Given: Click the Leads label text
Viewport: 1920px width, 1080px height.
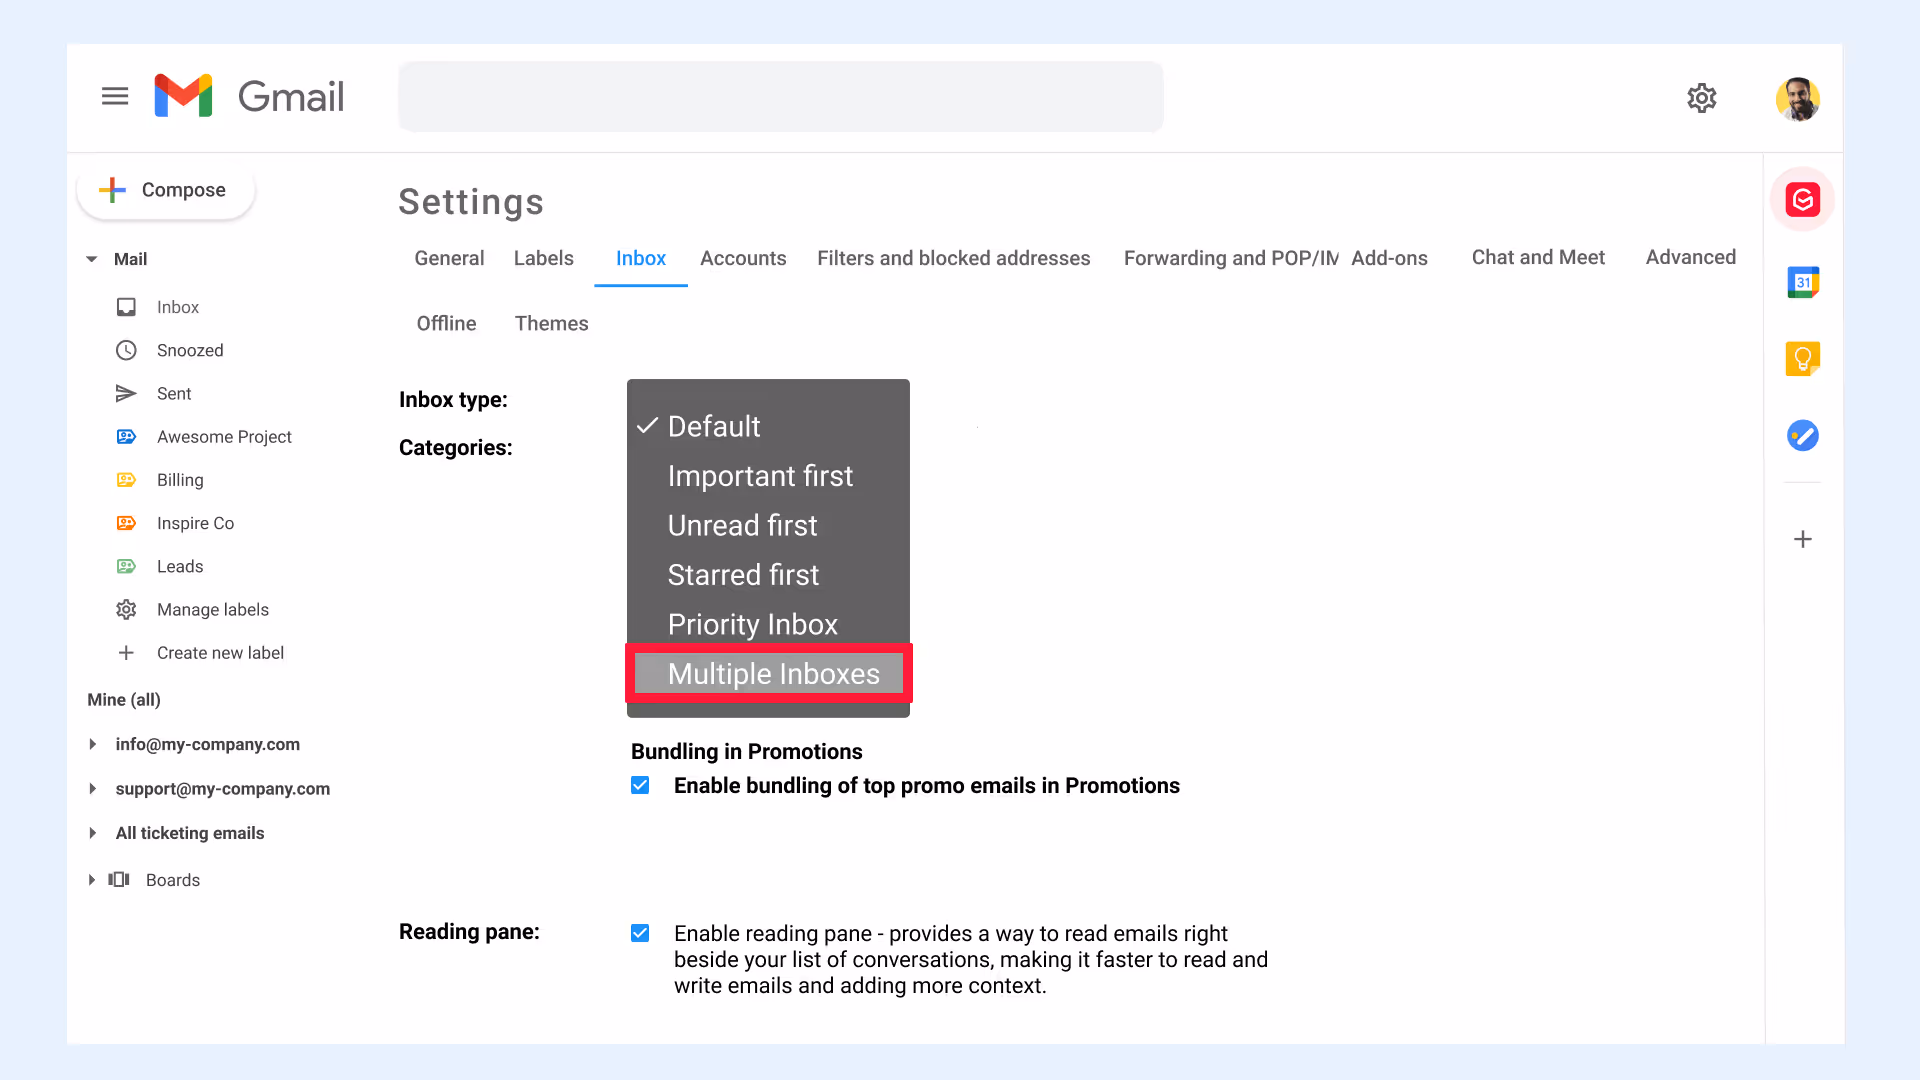Looking at the screenshot, I should point(180,566).
